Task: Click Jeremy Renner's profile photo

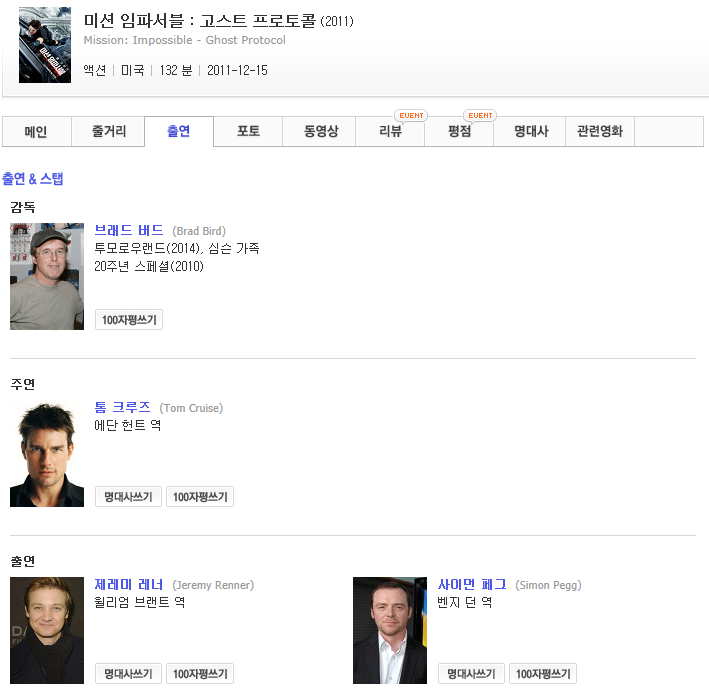Action: pos(47,630)
